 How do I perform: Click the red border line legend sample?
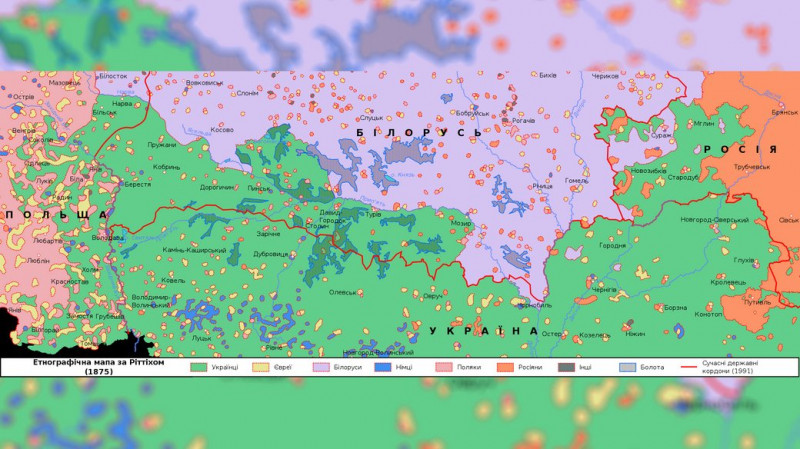coord(690,367)
